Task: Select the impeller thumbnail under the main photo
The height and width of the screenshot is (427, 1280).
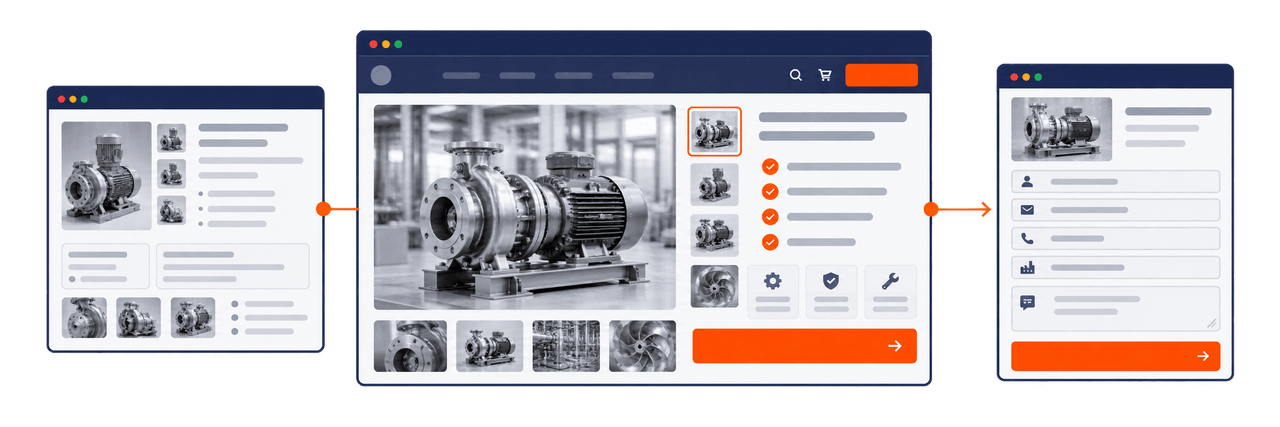Action: click(x=642, y=346)
